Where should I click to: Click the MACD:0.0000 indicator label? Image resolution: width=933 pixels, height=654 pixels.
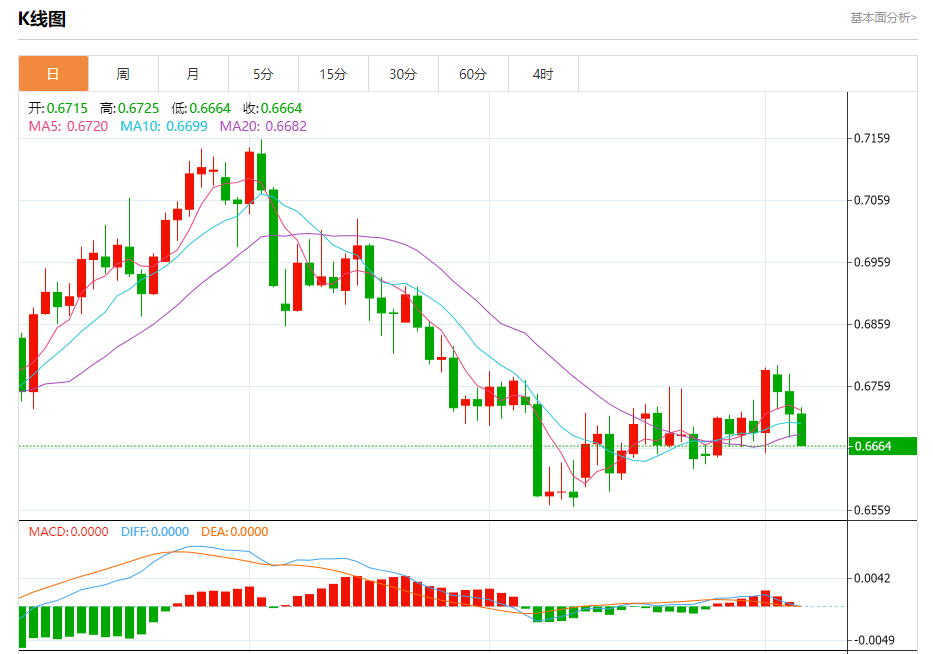coord(68,531)
